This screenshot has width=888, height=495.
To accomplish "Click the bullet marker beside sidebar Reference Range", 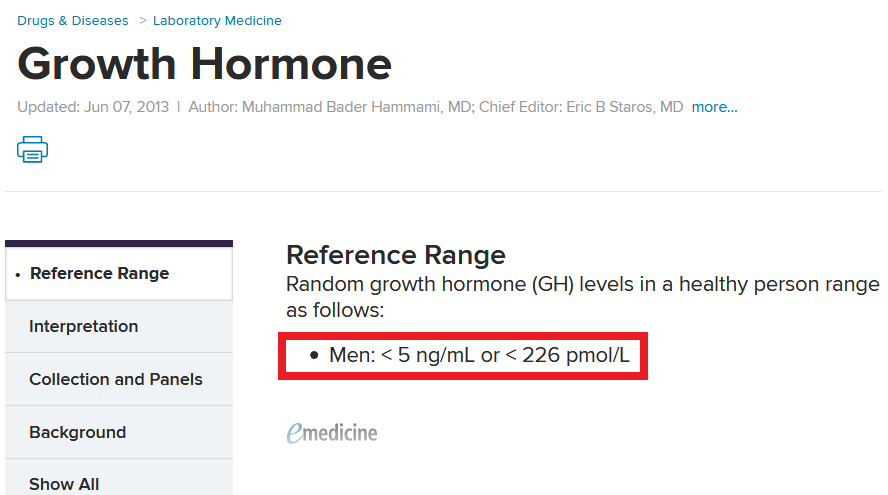I will (19, 274).
